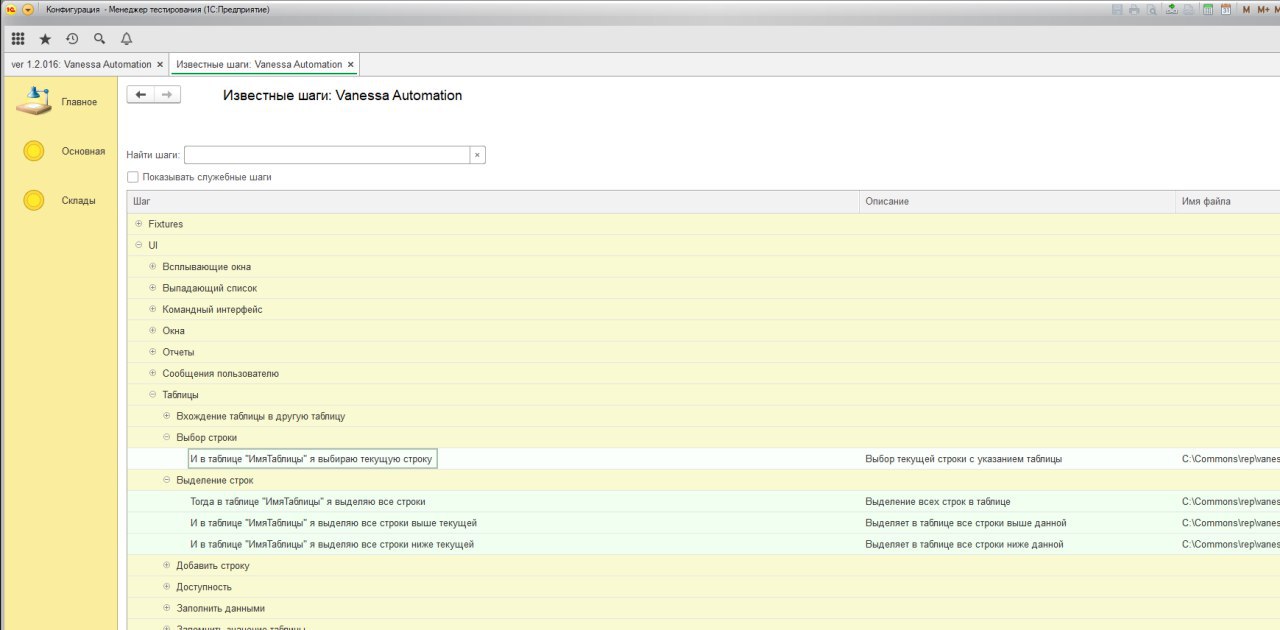Click the green arrow link icon in title bar
The image size is (1280, 630).
pos(1170,9)
